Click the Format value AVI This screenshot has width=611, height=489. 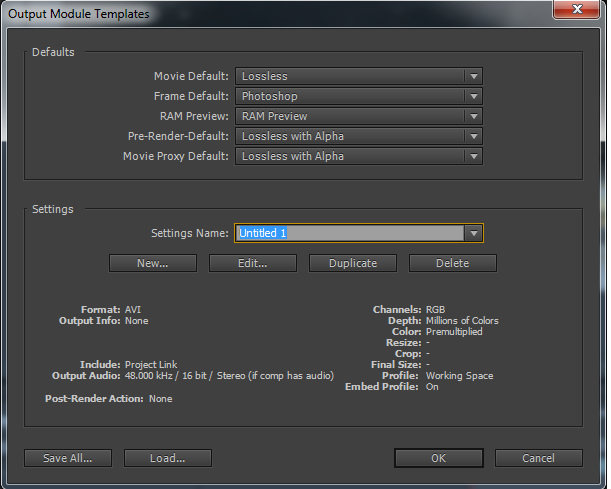click(133, 309)
